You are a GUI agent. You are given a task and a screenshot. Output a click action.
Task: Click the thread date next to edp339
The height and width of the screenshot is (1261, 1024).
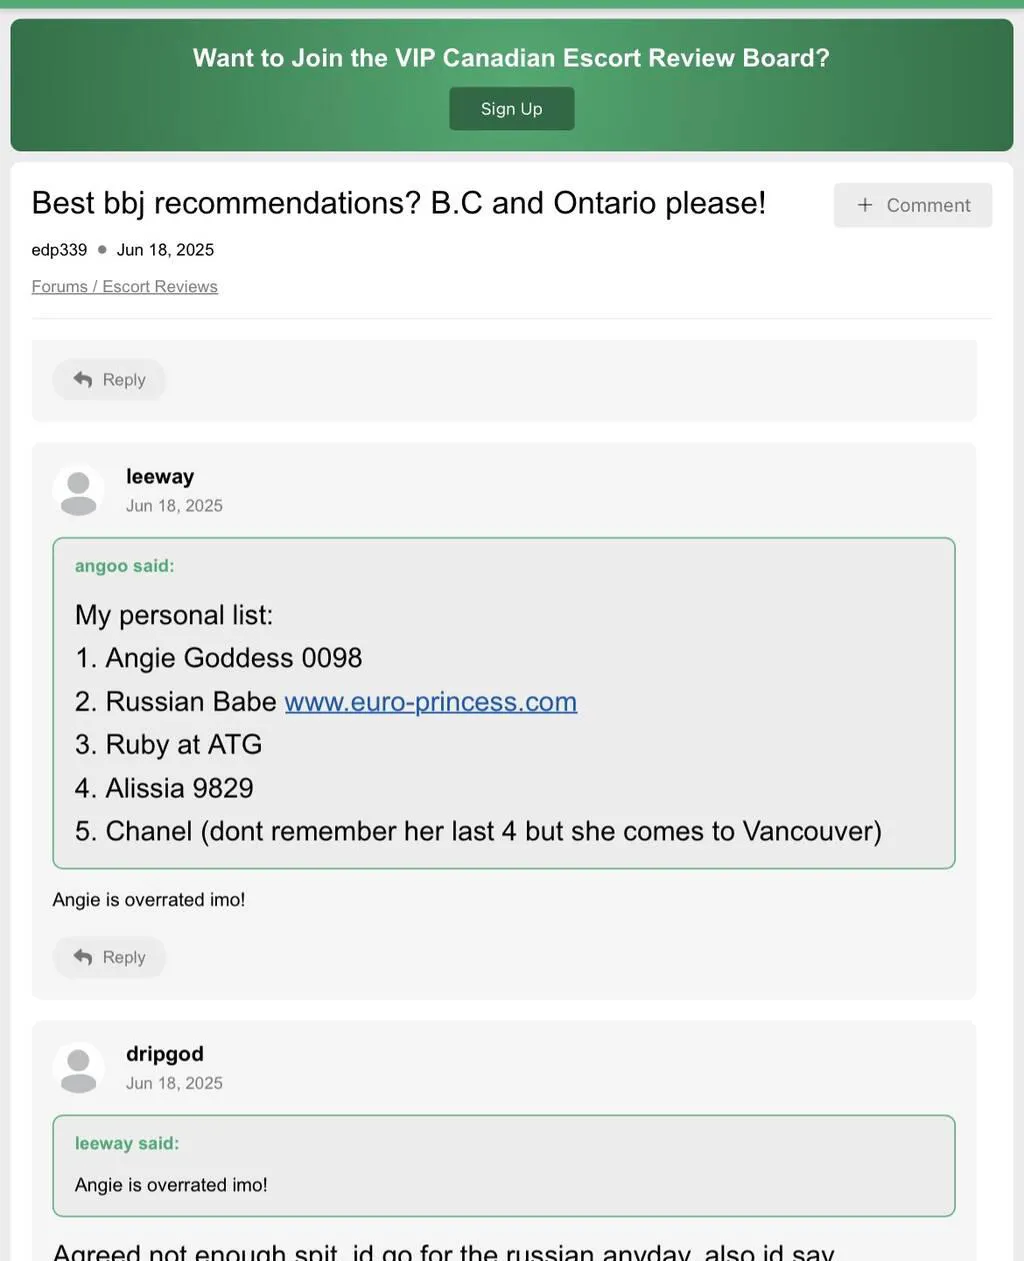(x=165, y=250)
